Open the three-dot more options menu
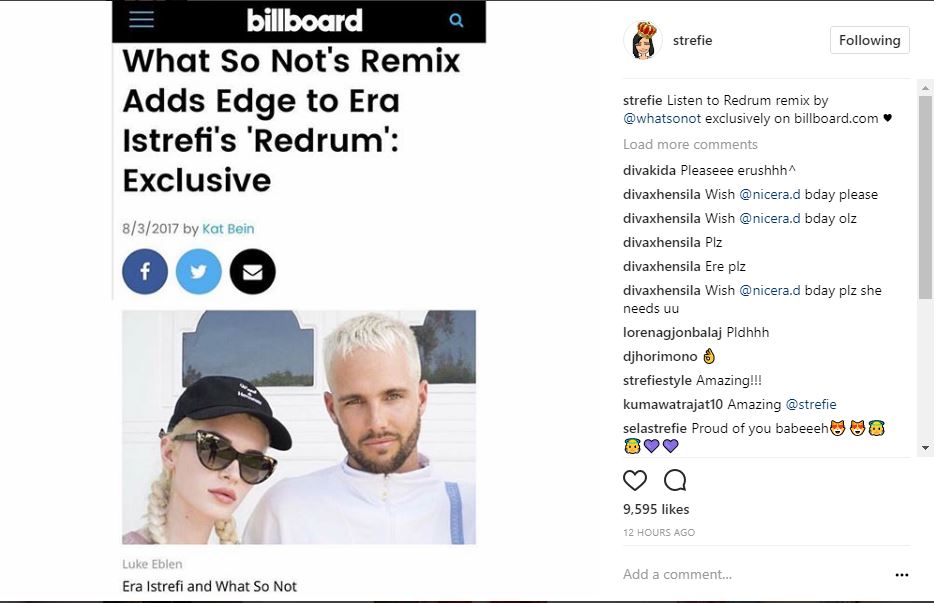 (902, 575)
